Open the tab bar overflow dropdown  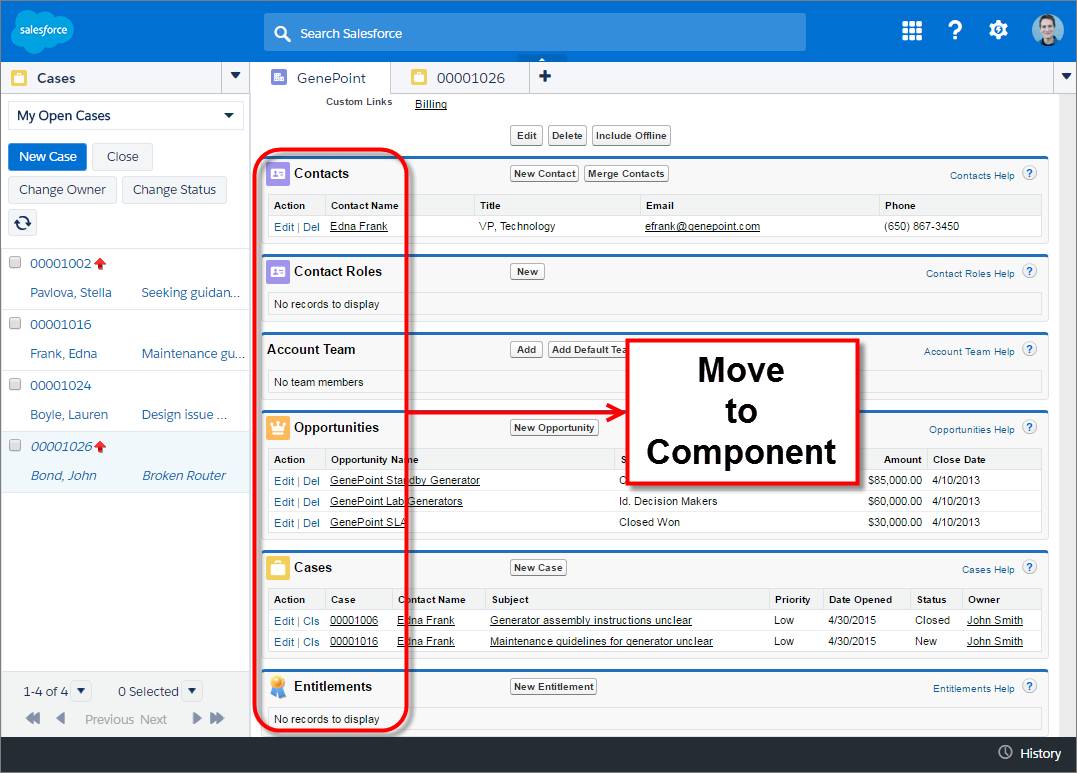(1066, 76)
